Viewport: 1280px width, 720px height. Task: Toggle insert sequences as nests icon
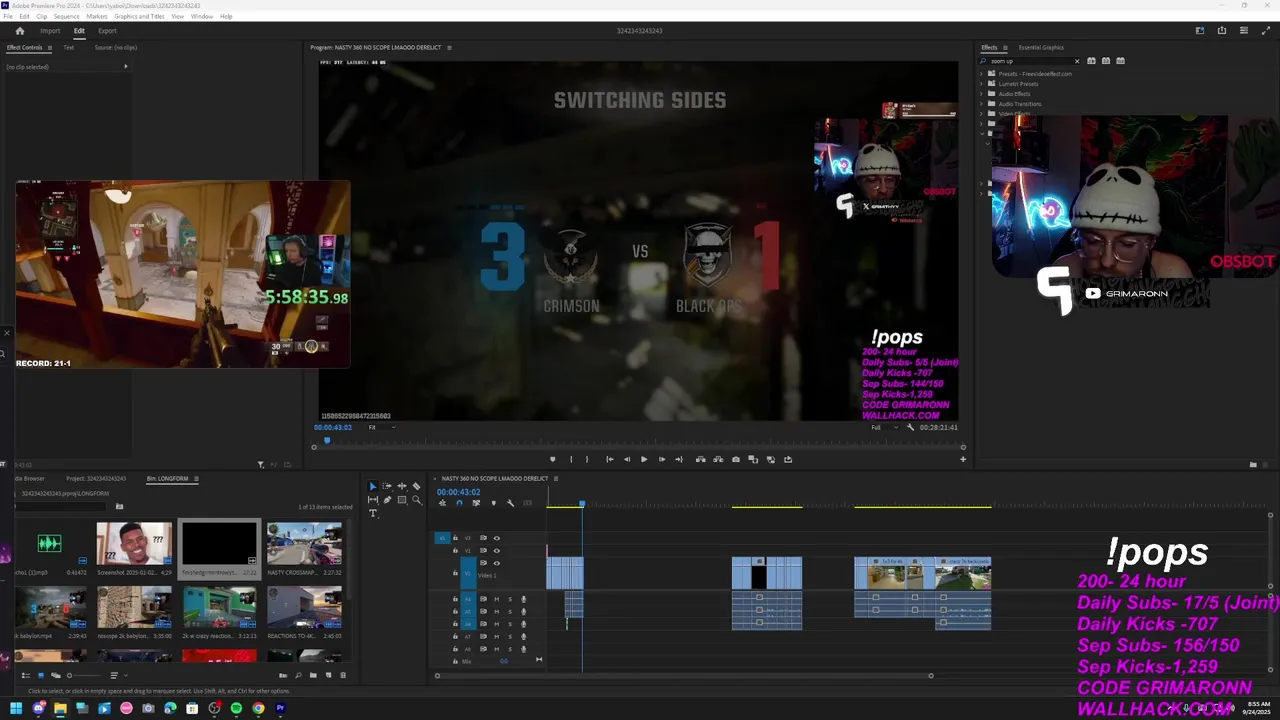coord(442,503)
